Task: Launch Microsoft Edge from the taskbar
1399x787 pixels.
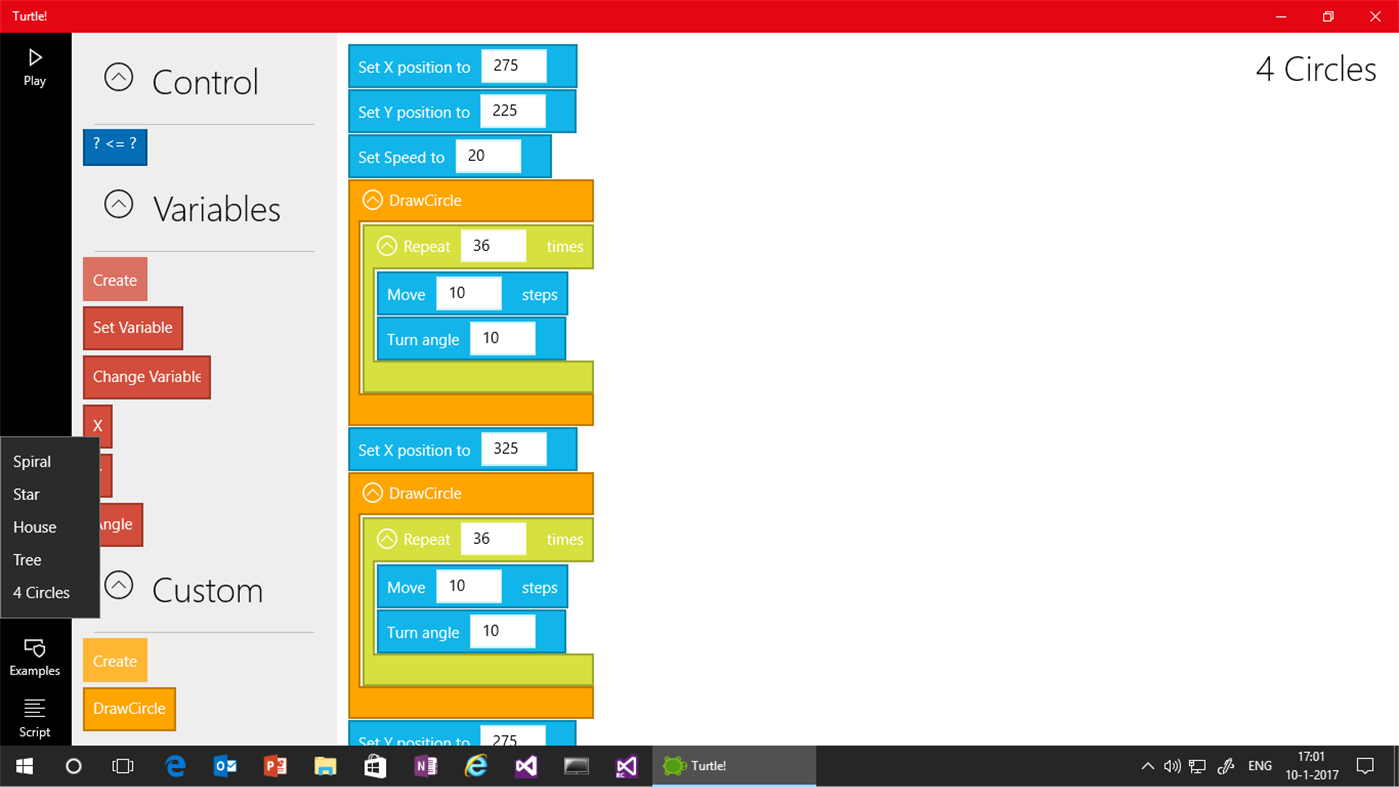Action: [x=174, y=765]
